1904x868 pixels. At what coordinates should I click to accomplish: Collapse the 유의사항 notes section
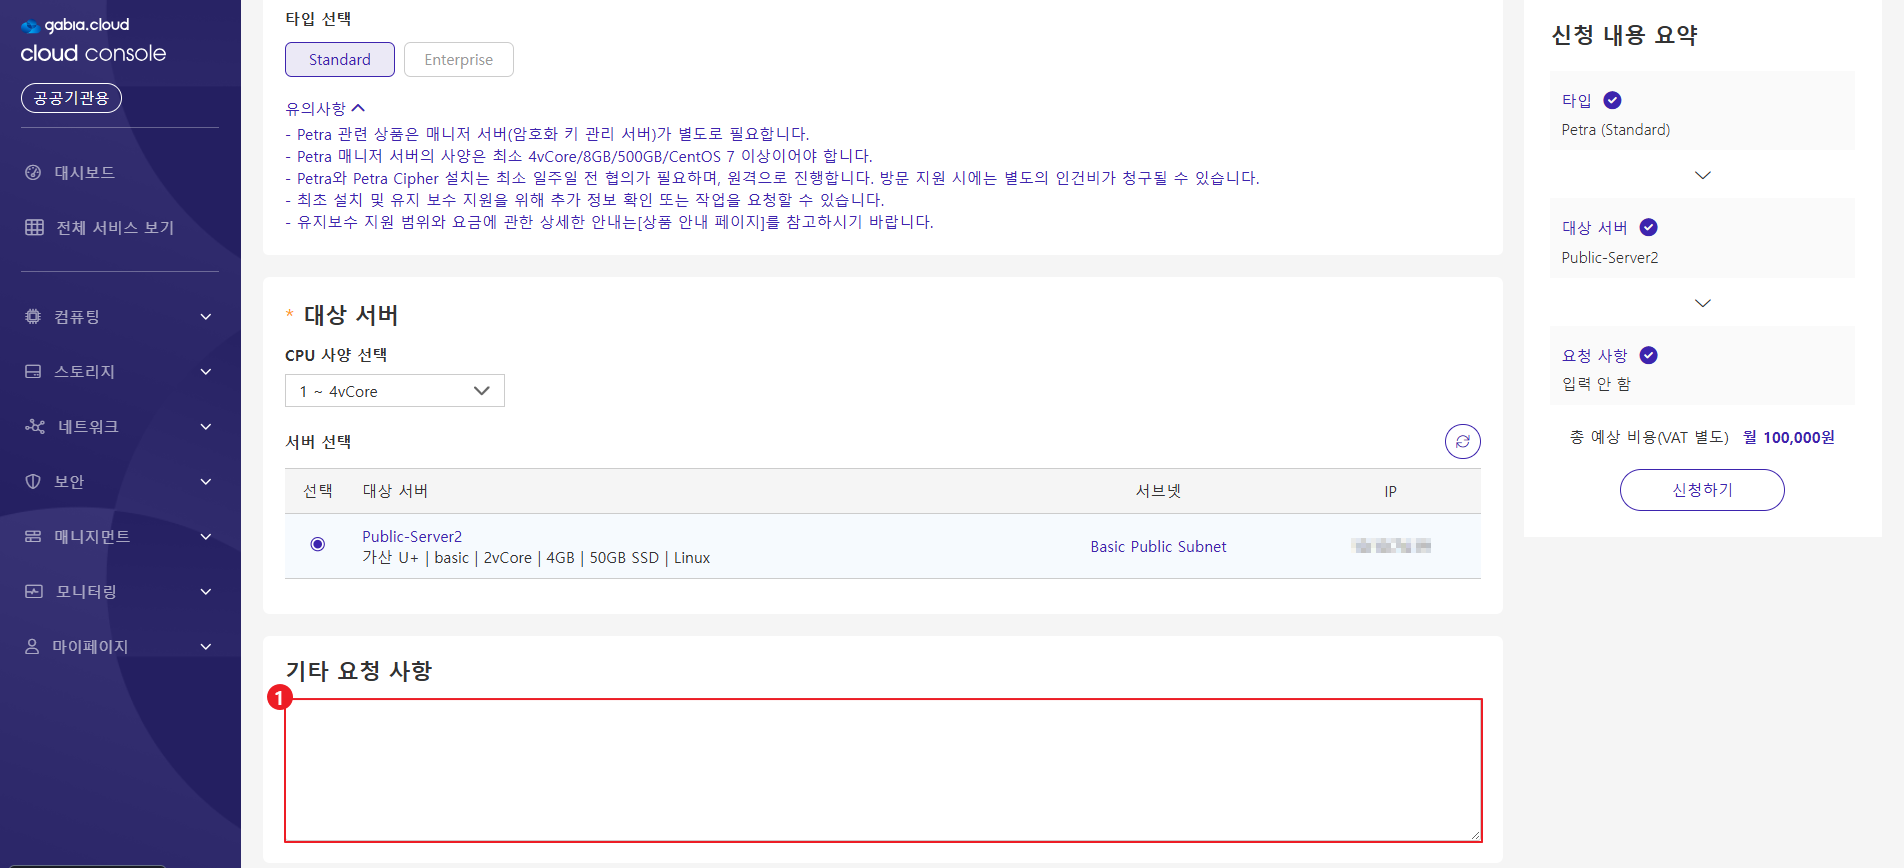326,108
